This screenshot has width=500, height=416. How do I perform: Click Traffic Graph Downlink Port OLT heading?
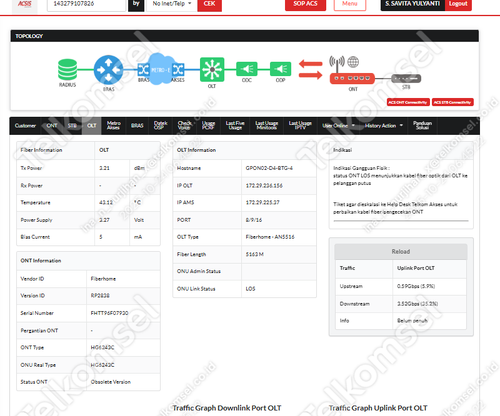tap(227, 408)
